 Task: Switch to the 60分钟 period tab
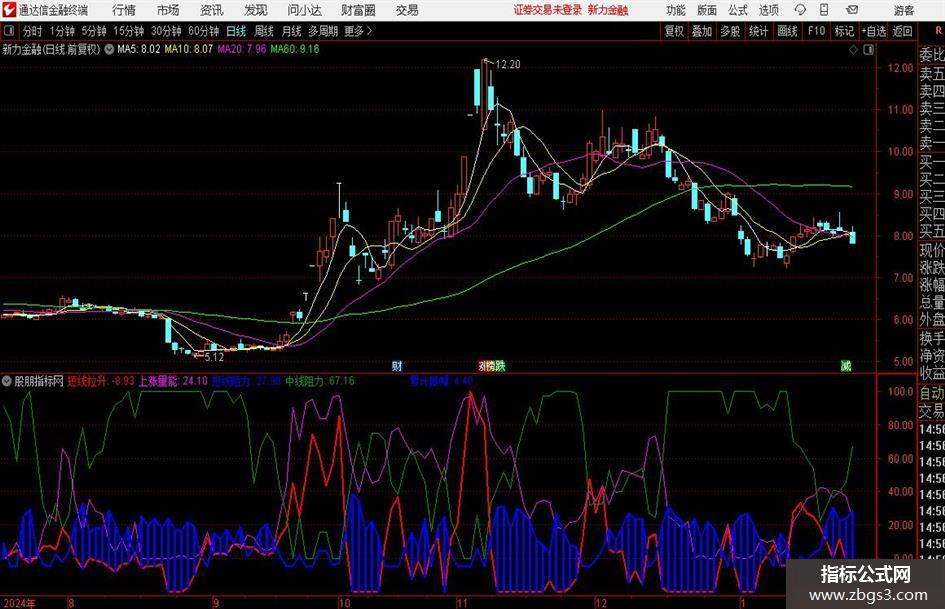pos(203,31)
